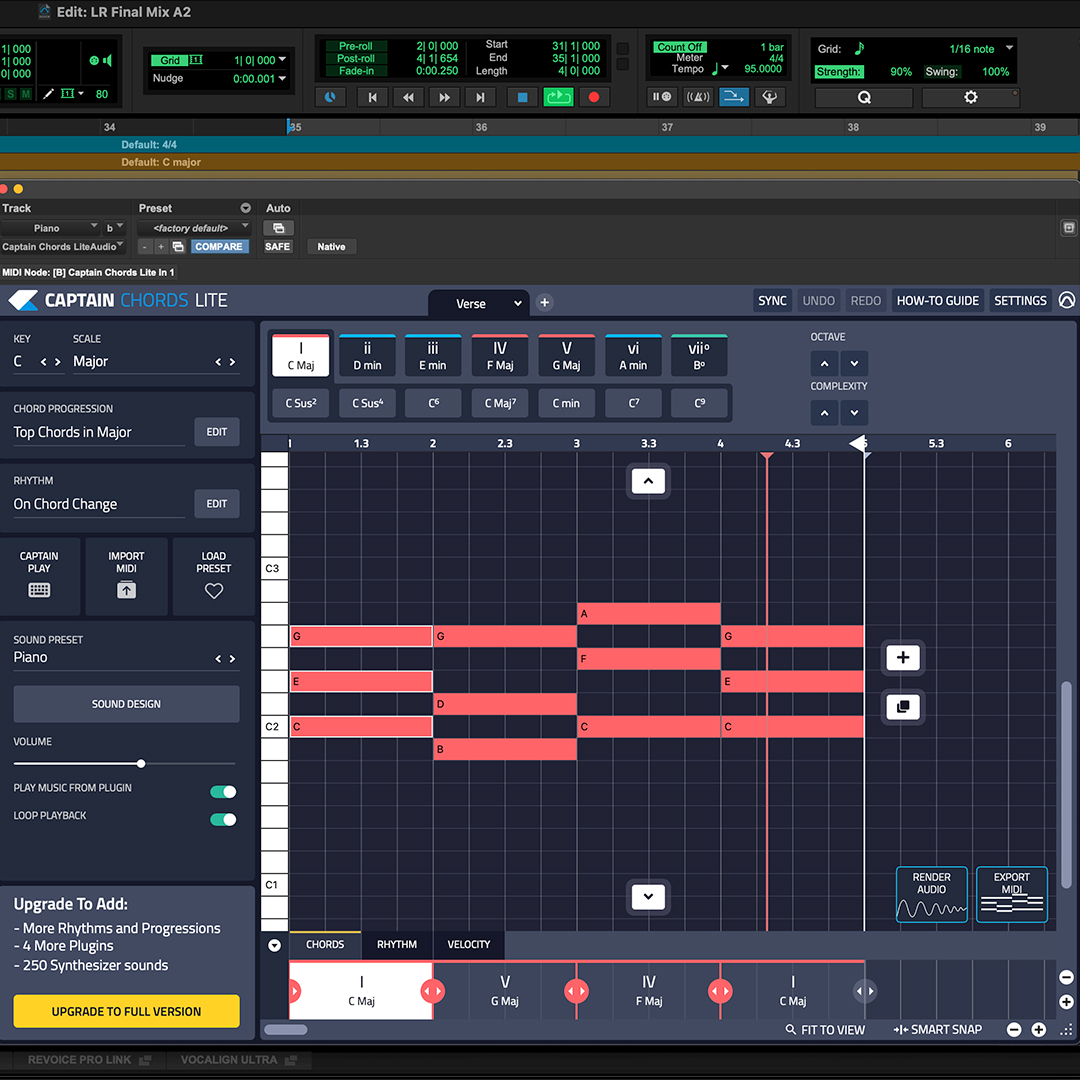Screen dimensions: 1080x1080
Task: Click the online sync clock icon
Action: point(331,97)
